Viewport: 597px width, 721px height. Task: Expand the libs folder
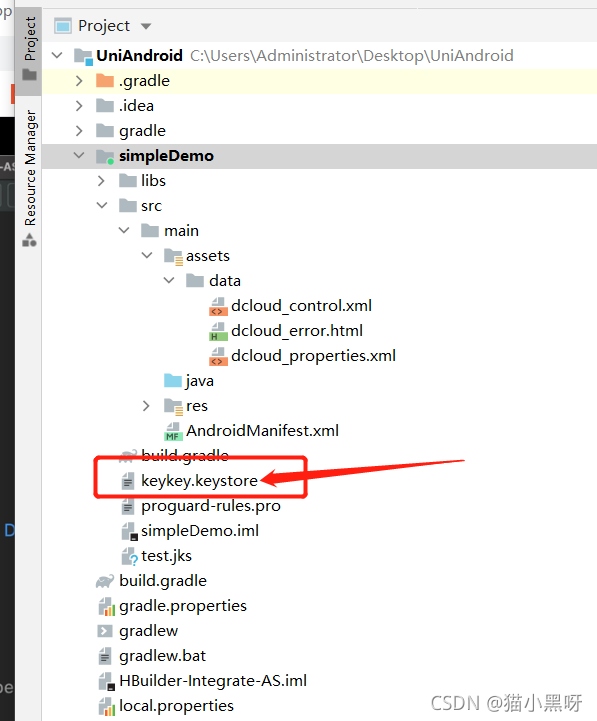click(x=102, y=181)
